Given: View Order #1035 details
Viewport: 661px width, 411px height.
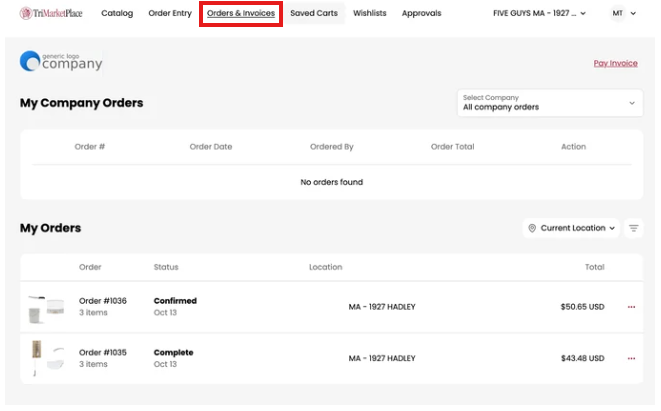Looking at the screenshot, I should click(103, 352).
